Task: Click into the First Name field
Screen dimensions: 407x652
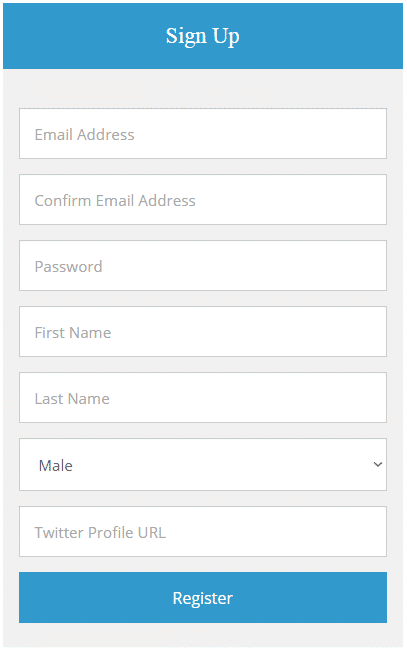Action: tap(203, 332)
